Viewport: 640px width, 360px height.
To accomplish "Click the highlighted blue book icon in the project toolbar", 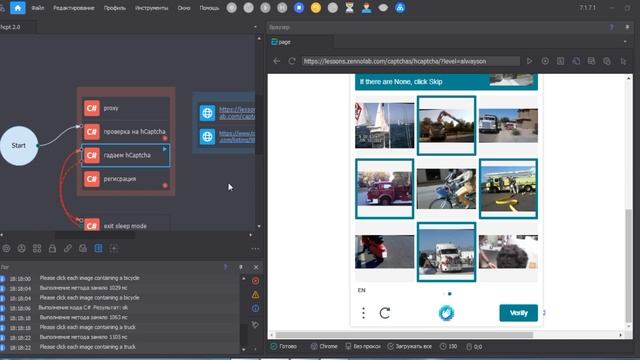I will coord(98,248).
